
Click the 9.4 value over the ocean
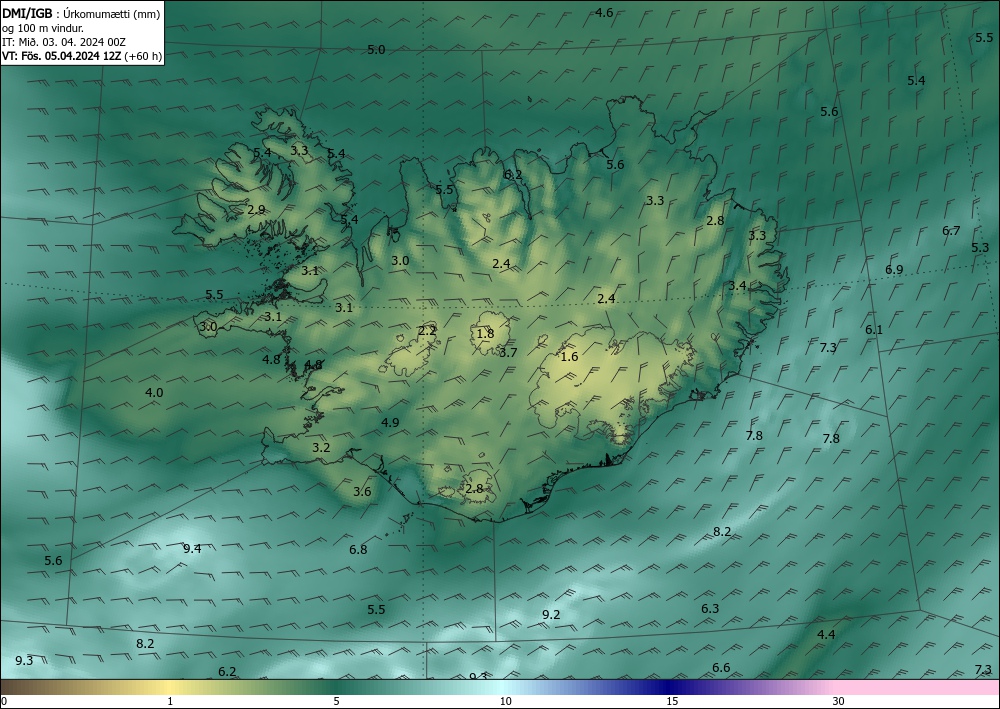tap(192, 548)
